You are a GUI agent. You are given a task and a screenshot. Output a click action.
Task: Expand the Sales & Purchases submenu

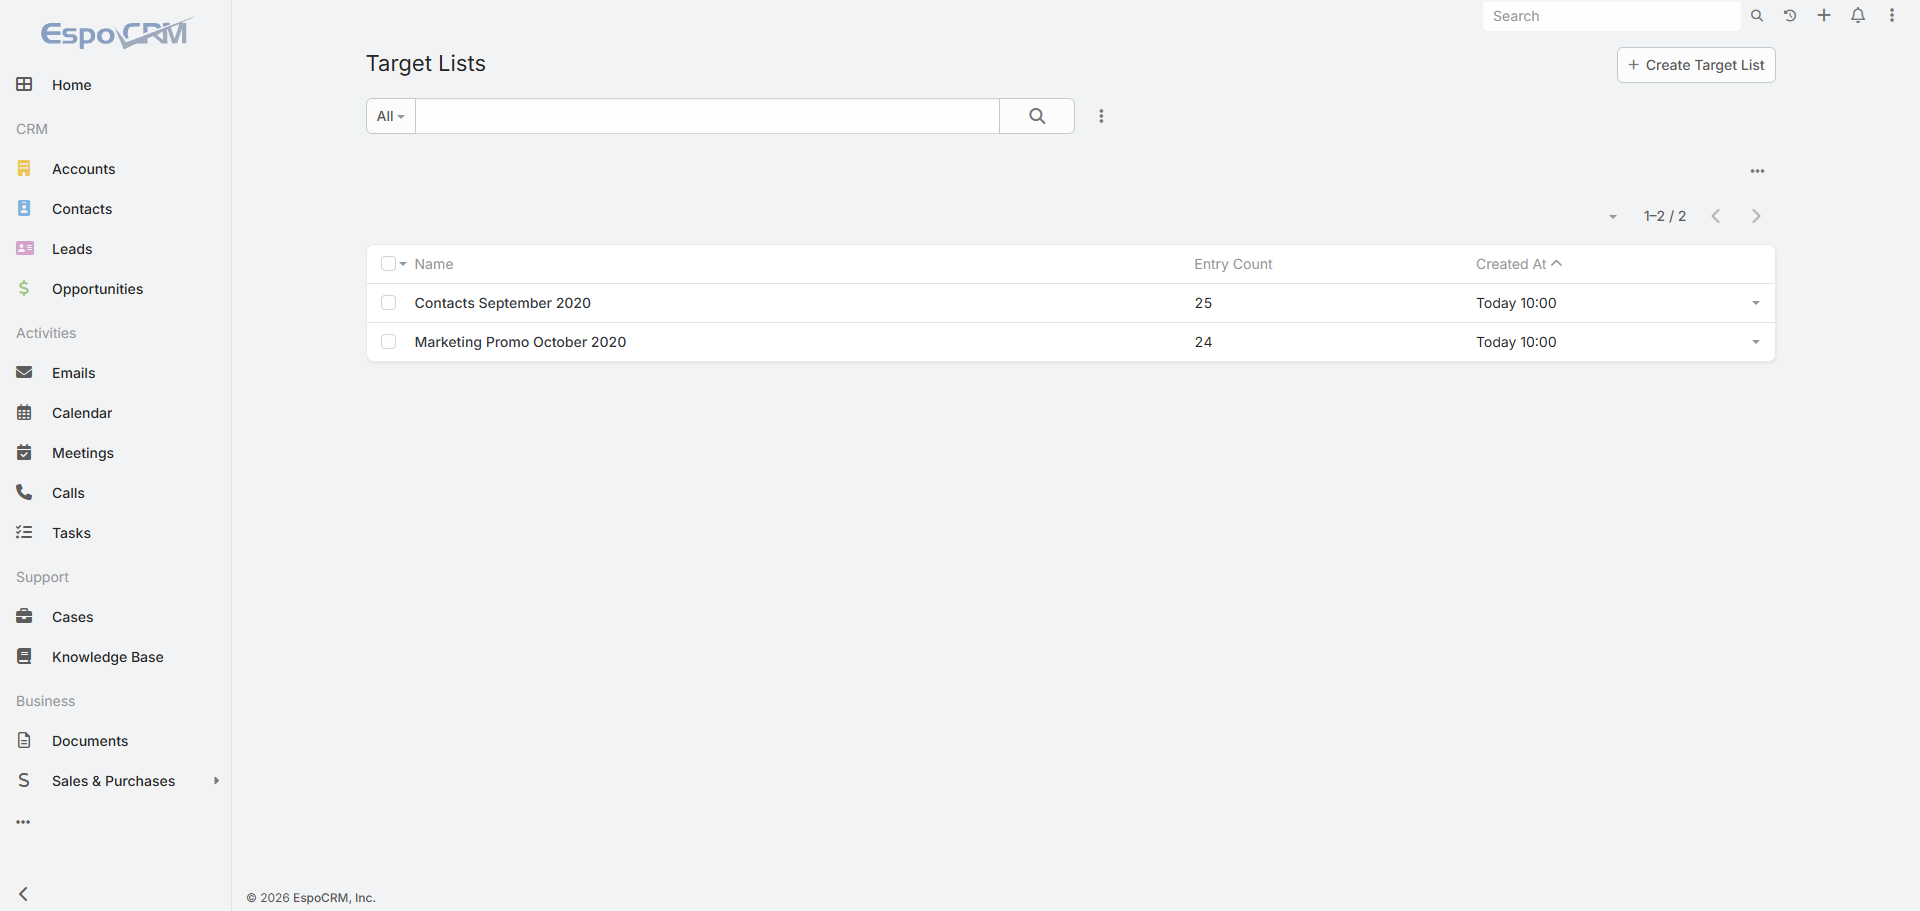[x=216, y=781]
